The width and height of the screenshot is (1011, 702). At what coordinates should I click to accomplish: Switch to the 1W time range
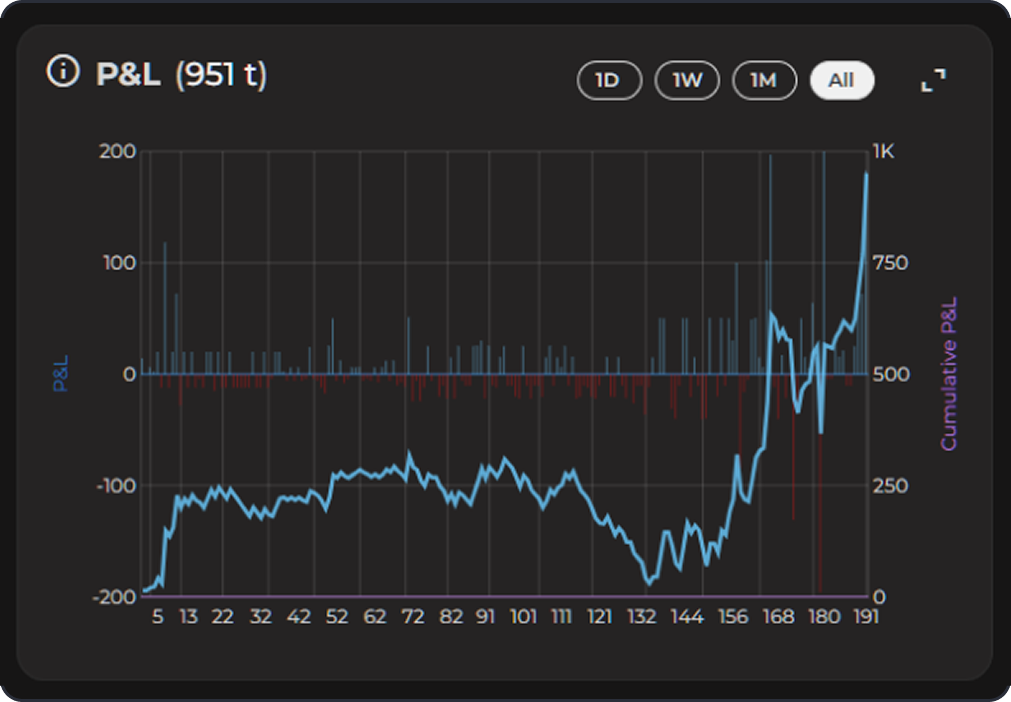pyautogui.click(x=686, y=81)
